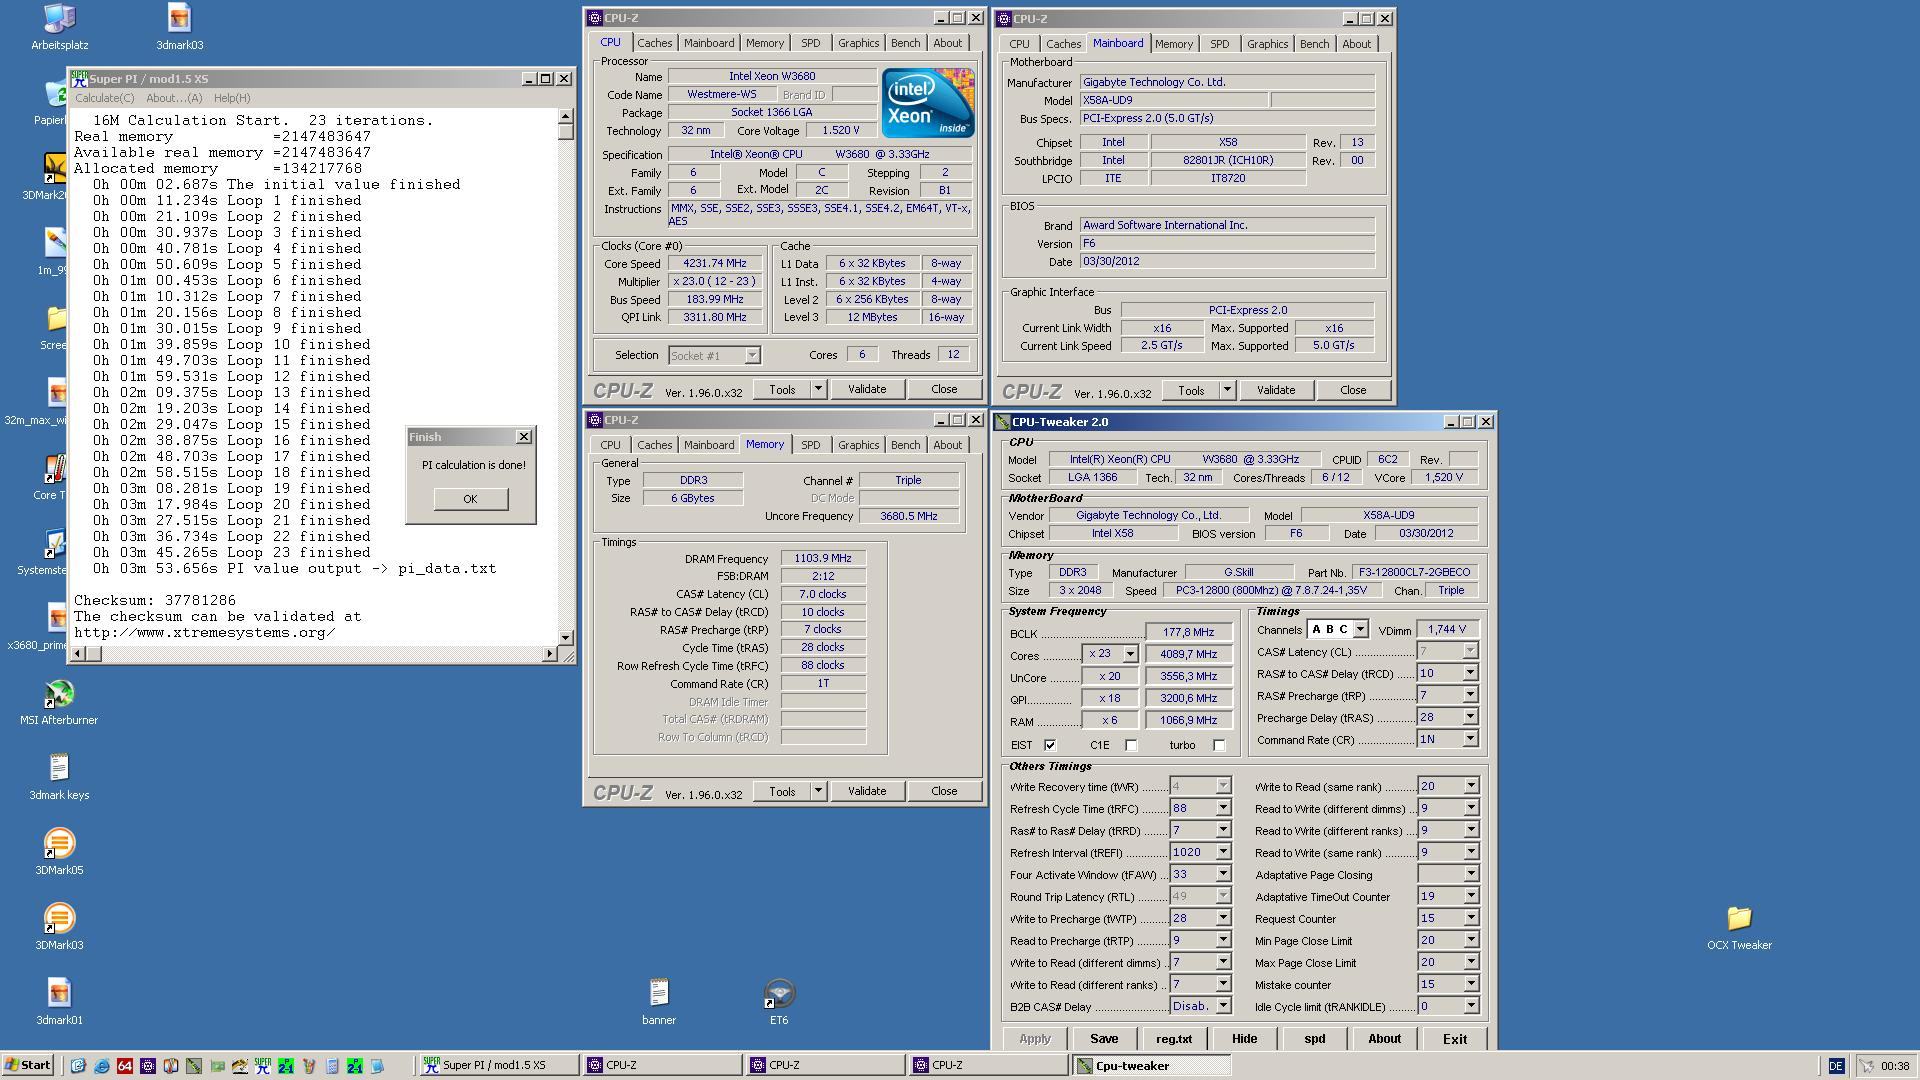Click Super PI window title icon
1920x1080 pixels.
[79, 79]
